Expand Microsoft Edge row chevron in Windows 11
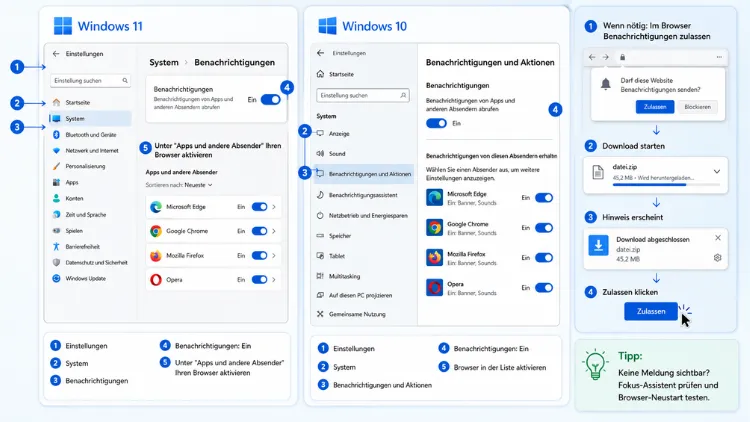Viewport: 750px width, 422px height. 274,207
